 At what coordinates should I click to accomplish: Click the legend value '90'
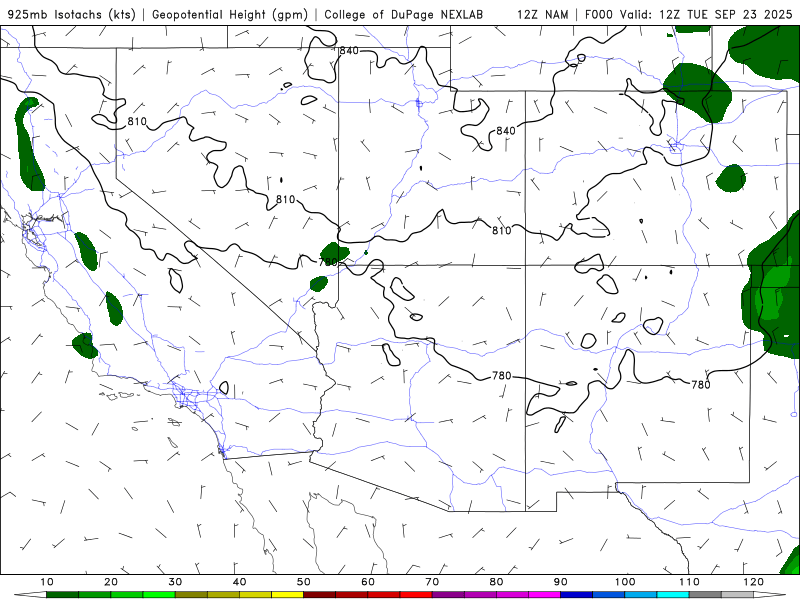(561, 582)
